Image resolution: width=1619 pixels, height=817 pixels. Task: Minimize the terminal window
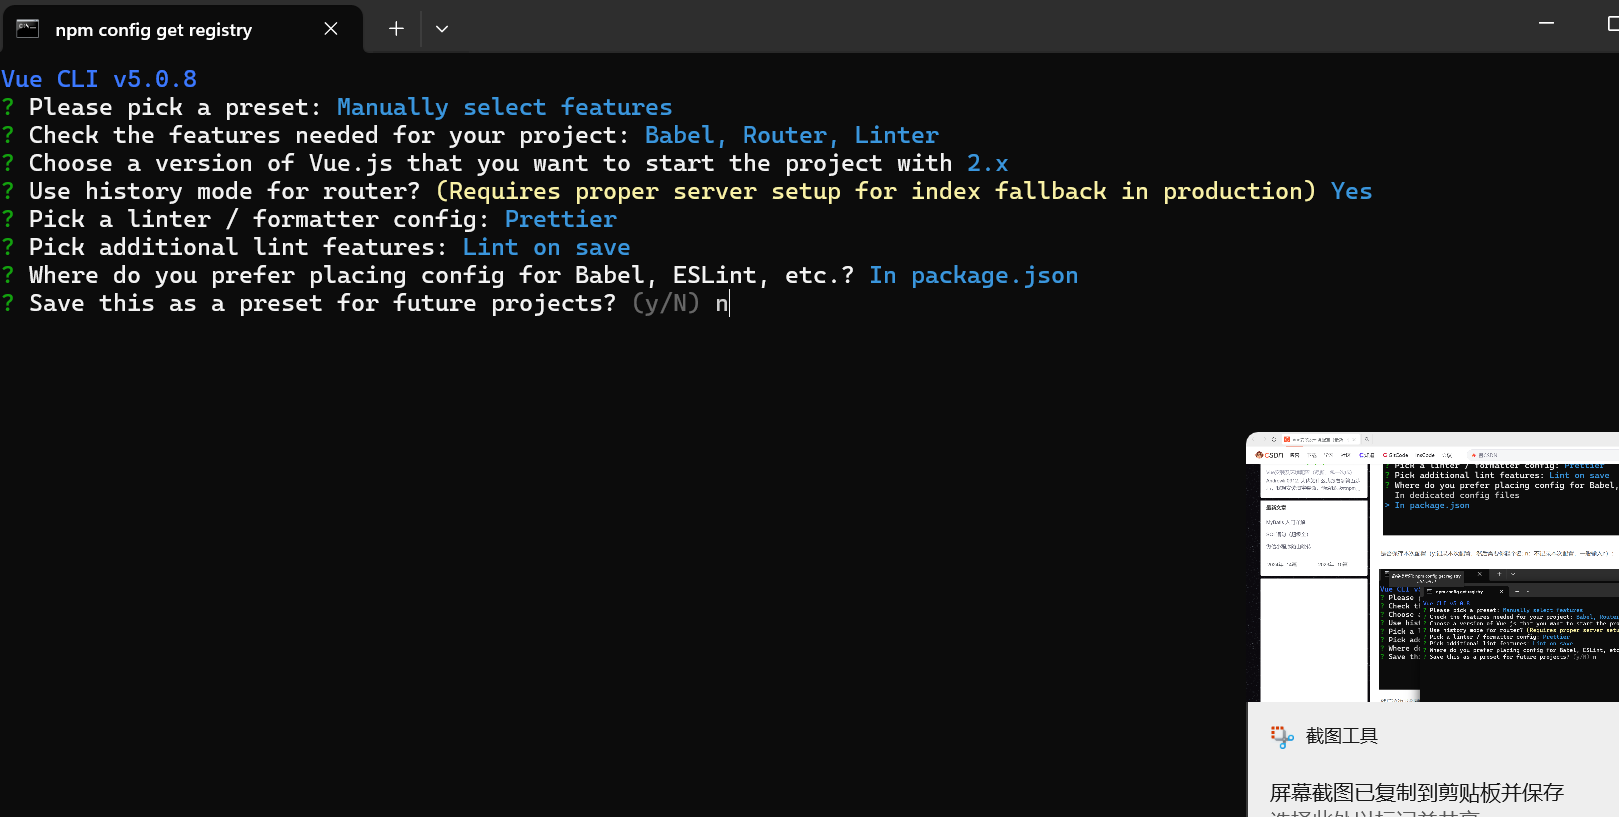tap(1546, 23)
